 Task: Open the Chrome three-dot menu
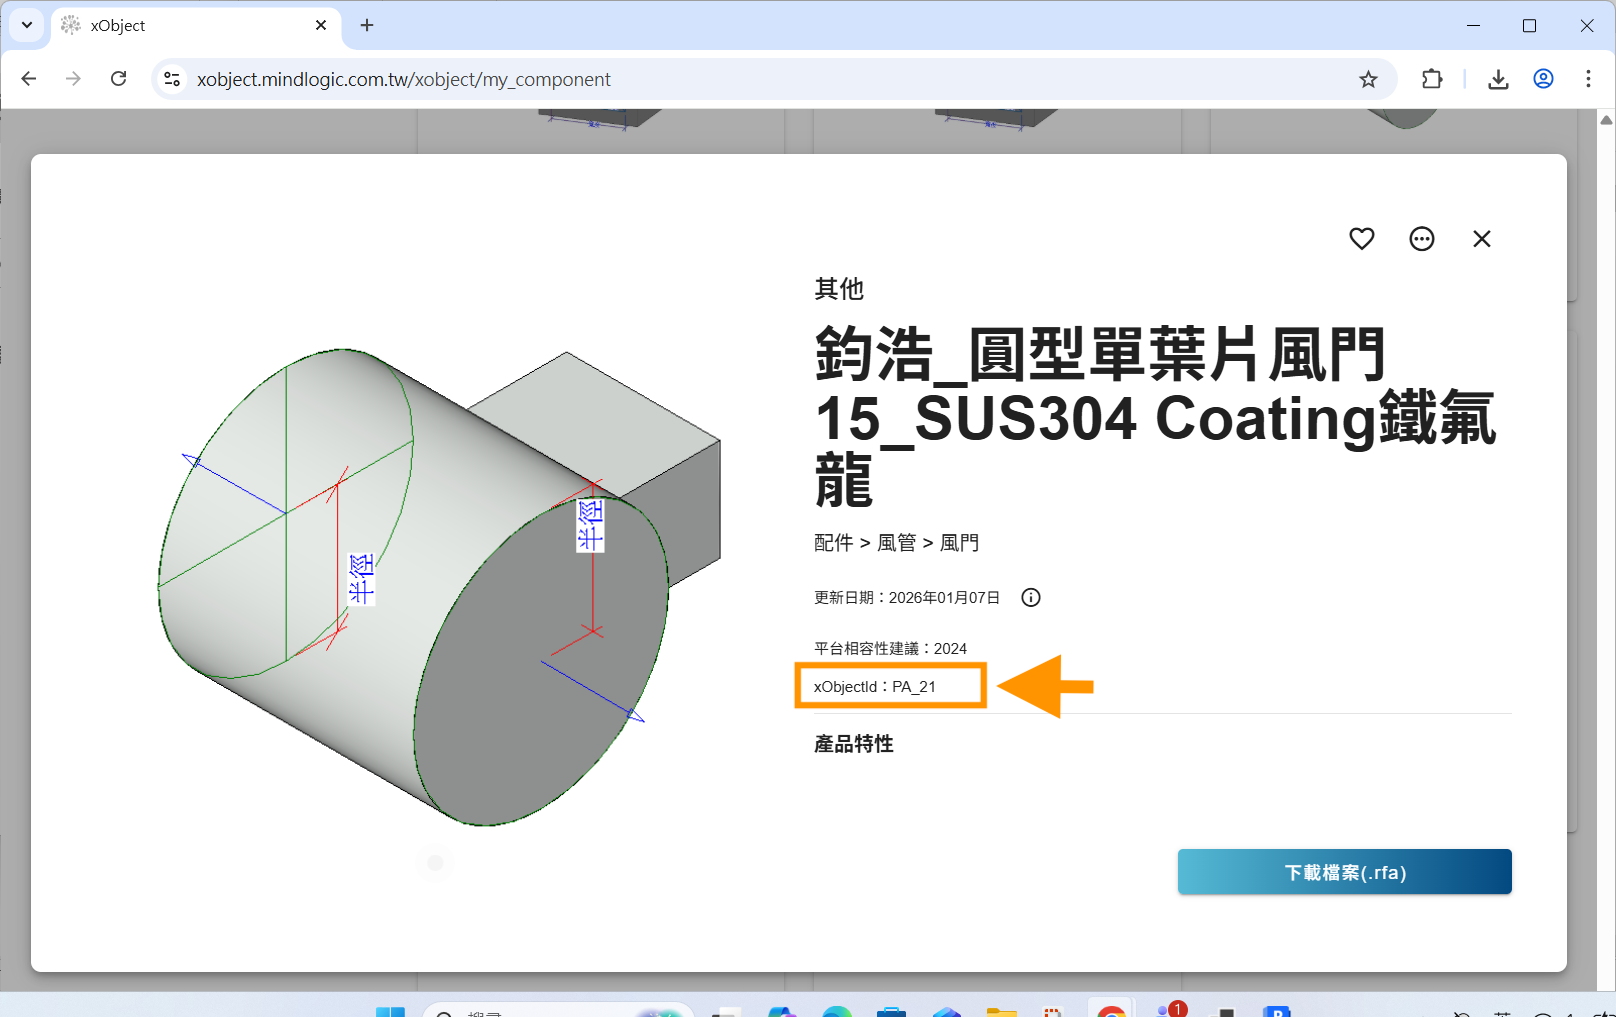pyautogui.click(x=1588, y=80)
